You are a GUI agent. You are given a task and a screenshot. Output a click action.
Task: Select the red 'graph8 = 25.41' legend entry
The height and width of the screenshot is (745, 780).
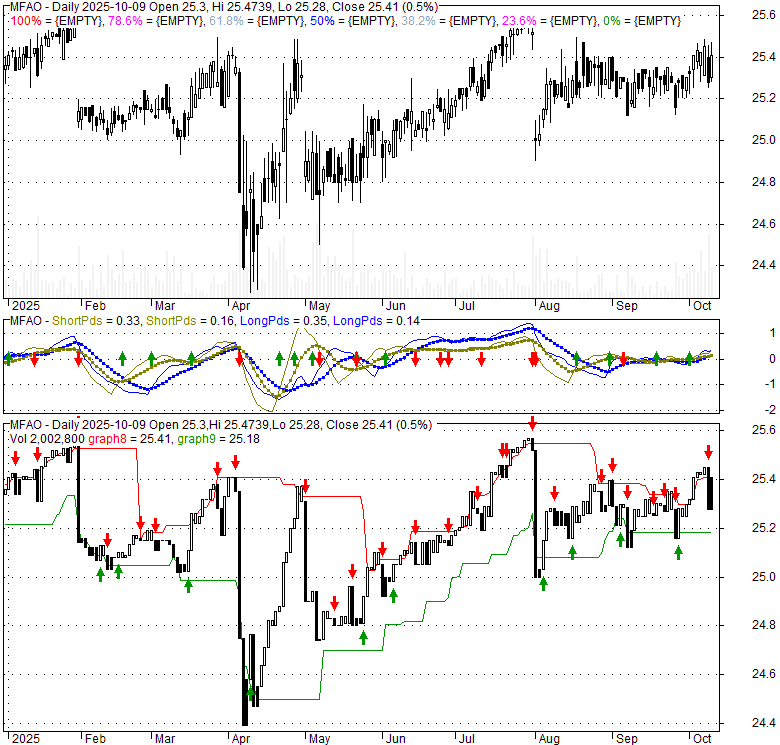130,439
